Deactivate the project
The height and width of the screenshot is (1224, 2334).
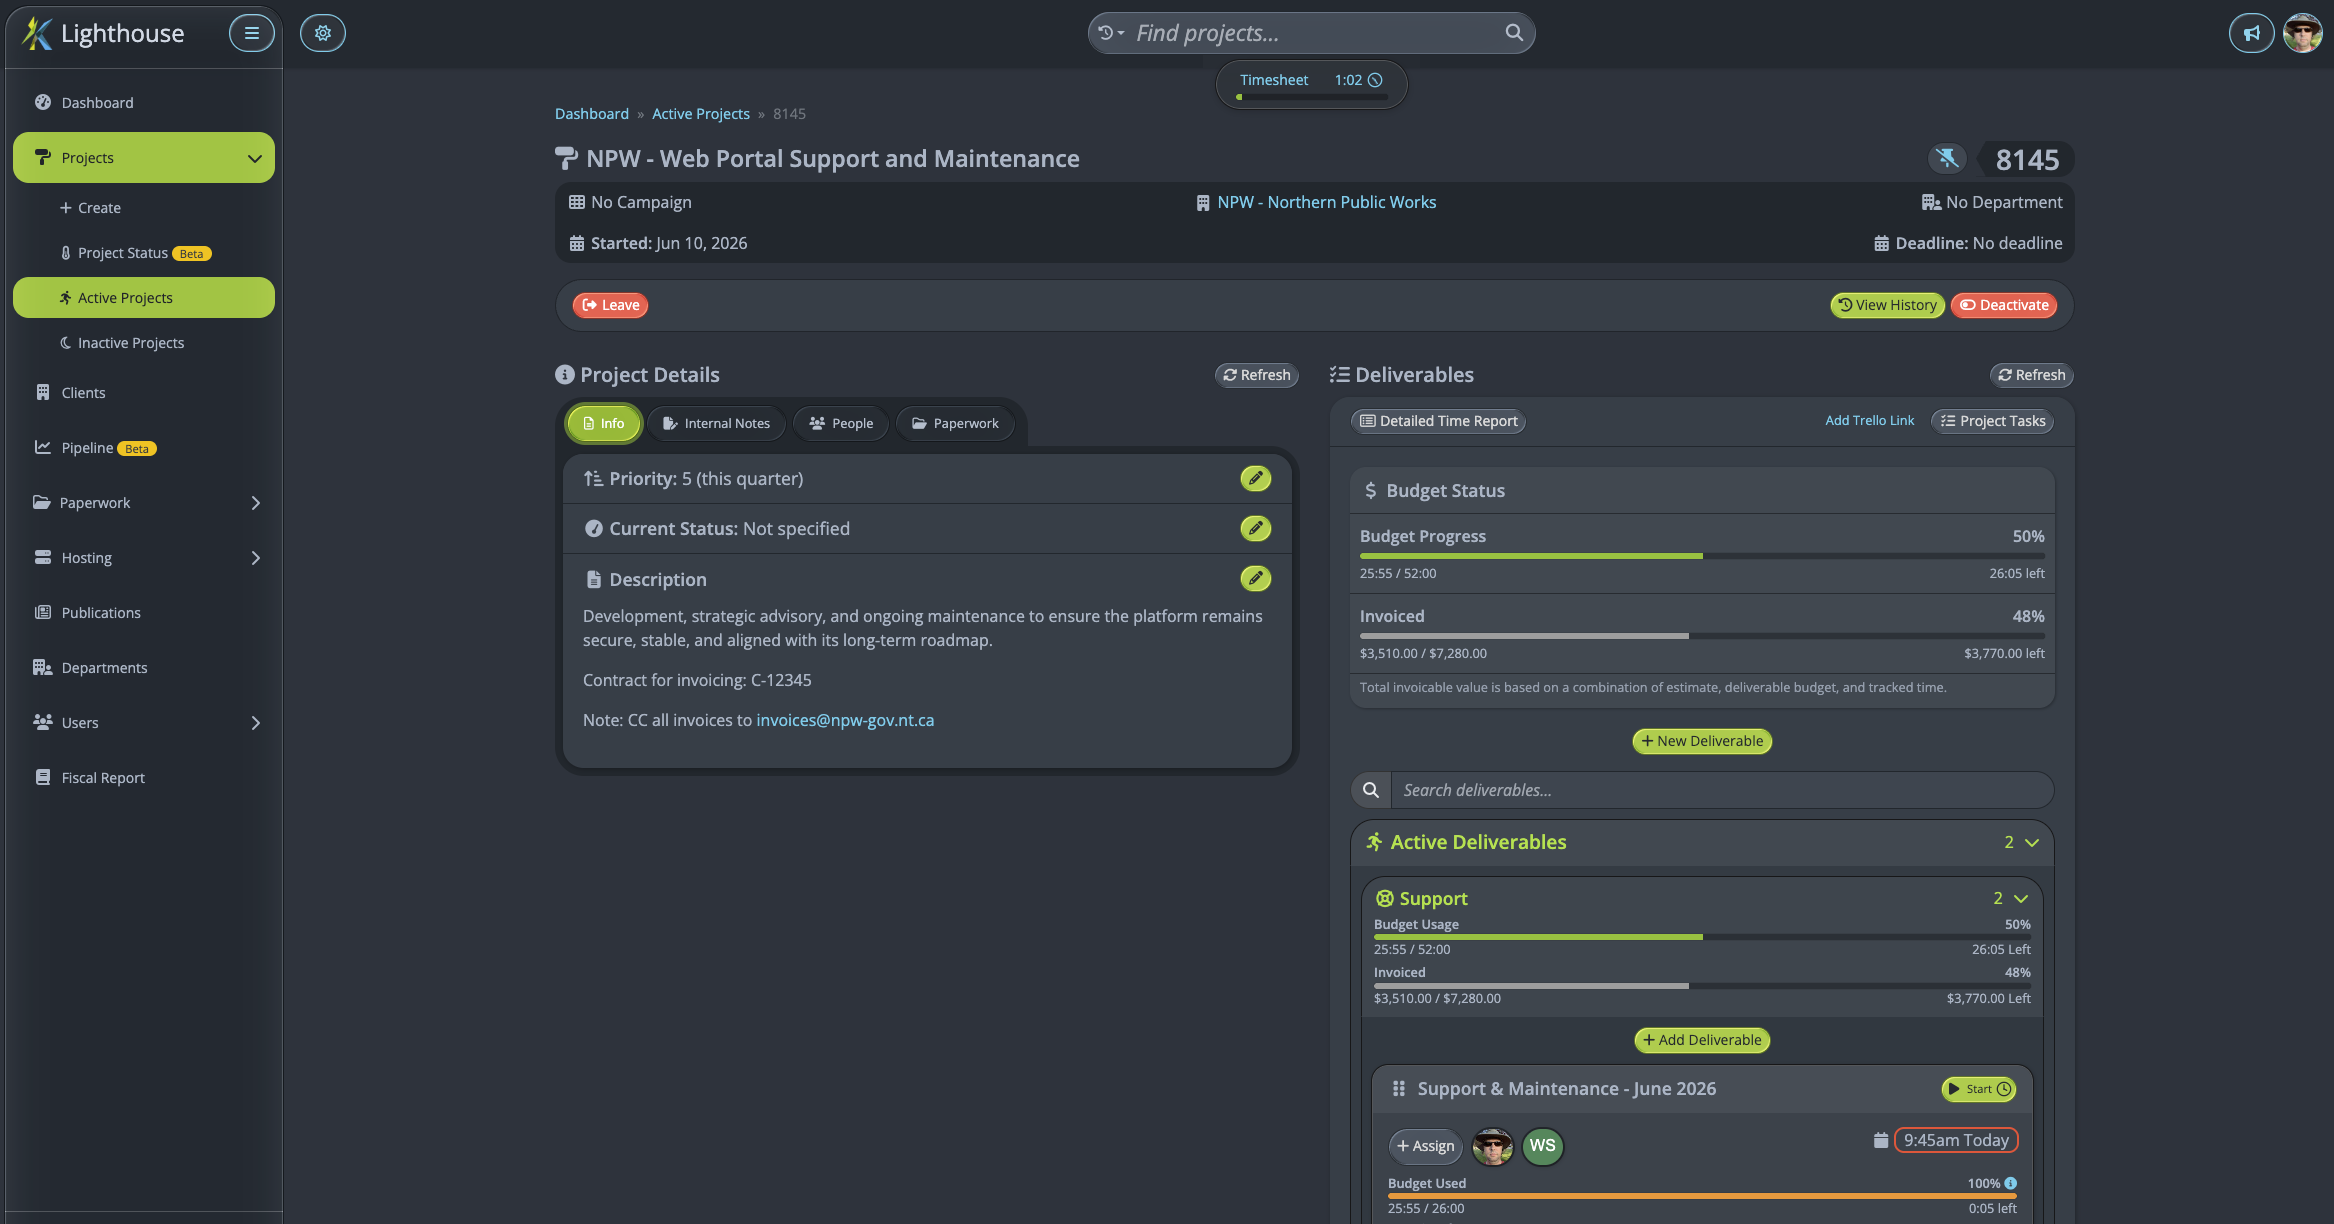click(x=2004, y=305)
